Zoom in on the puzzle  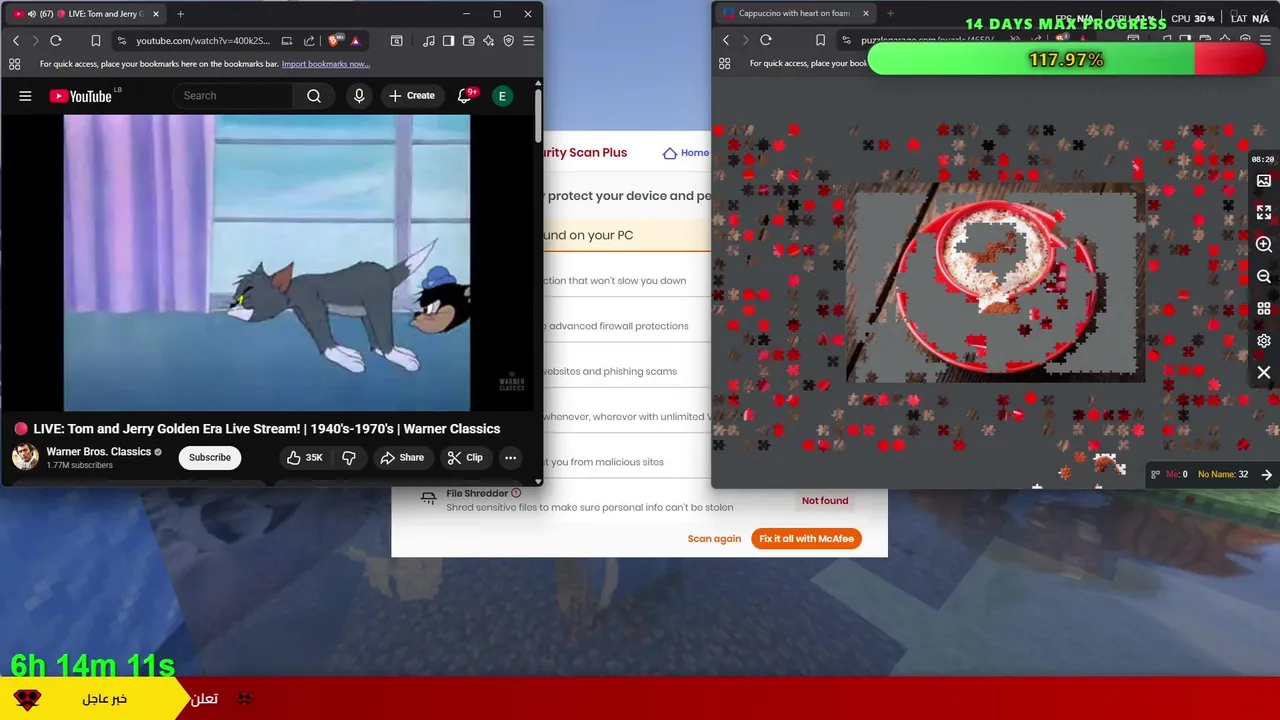tap(1264, 245)
